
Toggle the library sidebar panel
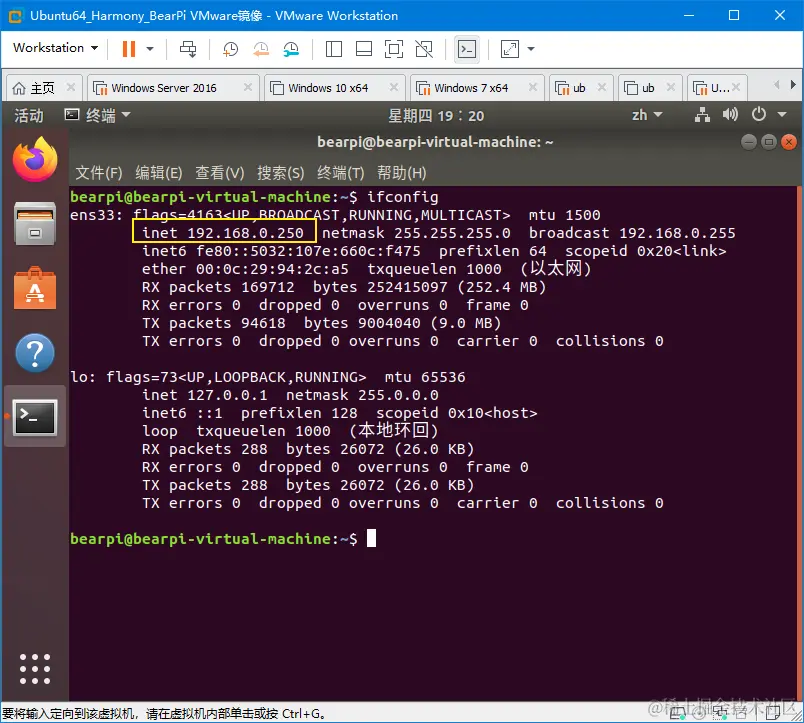click(334, 49)
